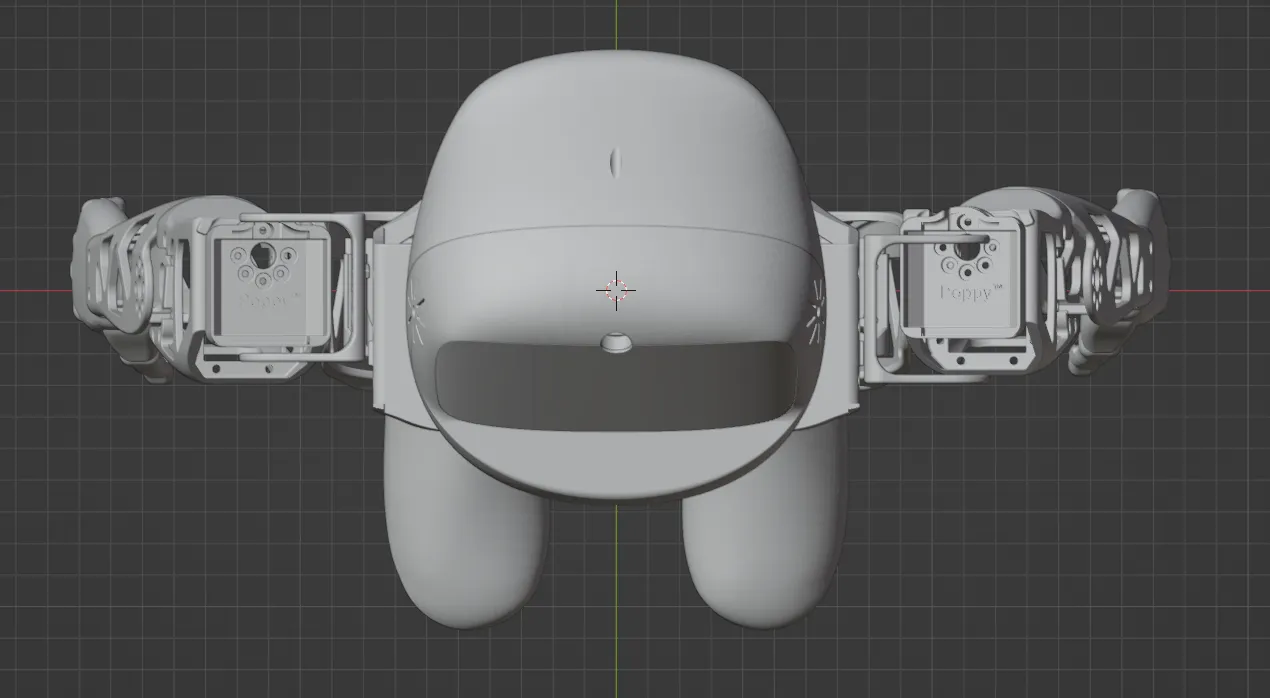Select the robot foot on the left side
This screenshot has width=1270, height=698.
464,525
